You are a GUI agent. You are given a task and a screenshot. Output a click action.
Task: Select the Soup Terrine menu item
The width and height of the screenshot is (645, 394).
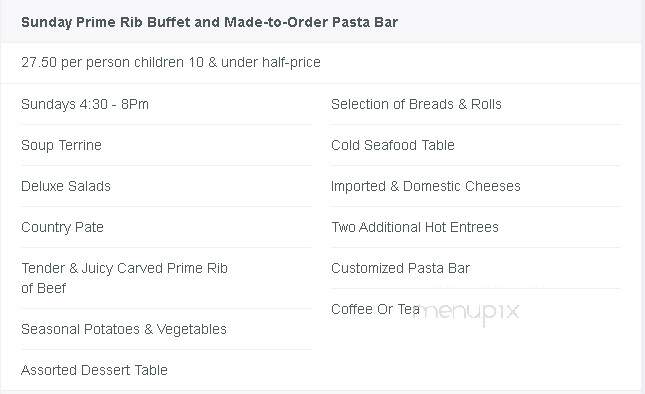[61, 145]
